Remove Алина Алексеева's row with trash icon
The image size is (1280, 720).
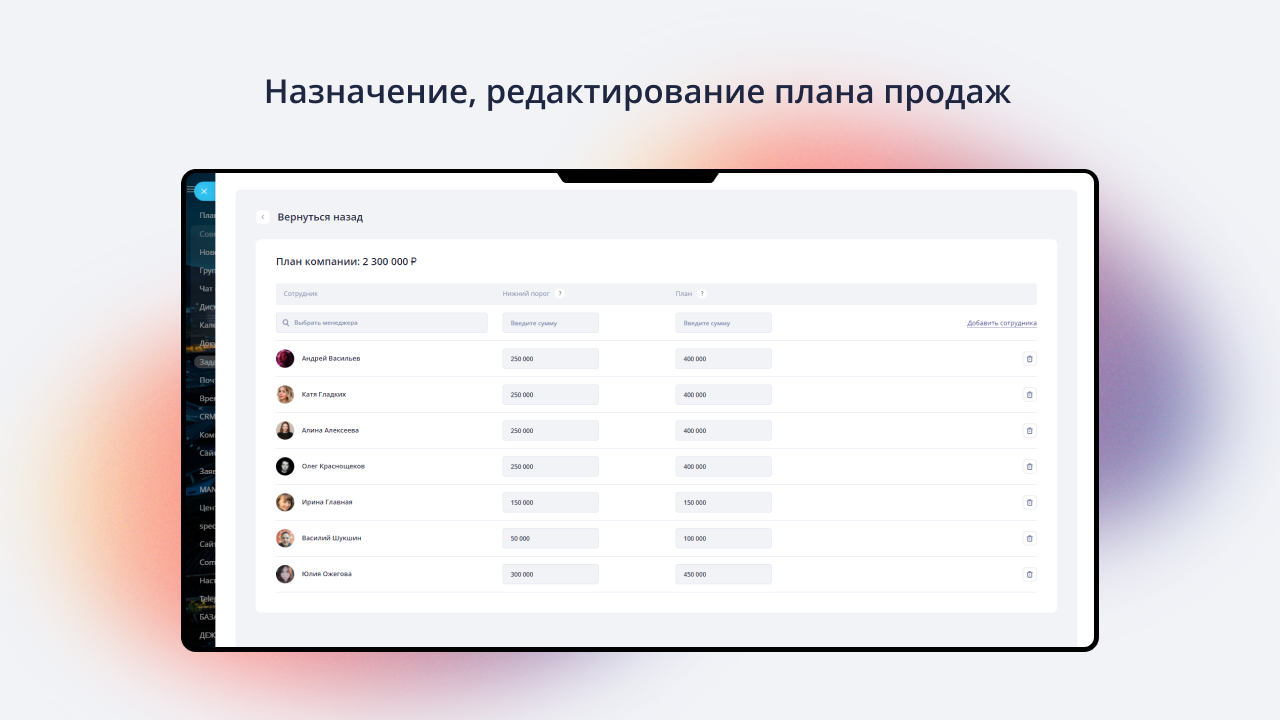[x=1030, y=430]
